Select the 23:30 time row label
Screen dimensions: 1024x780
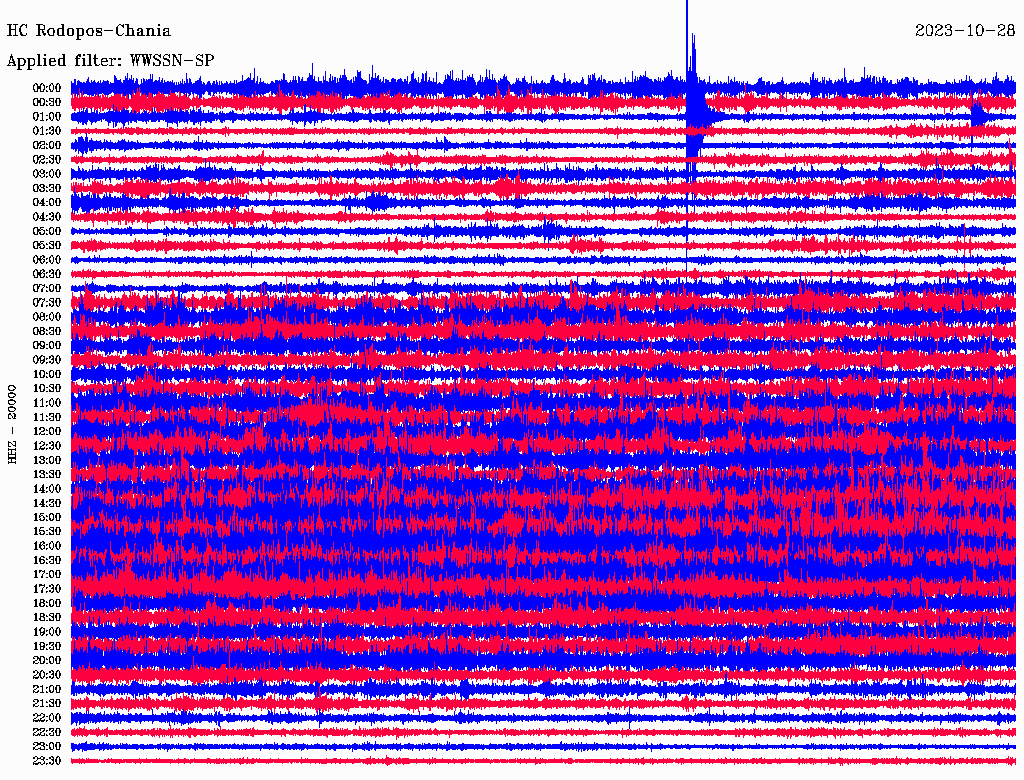(47, 761)
